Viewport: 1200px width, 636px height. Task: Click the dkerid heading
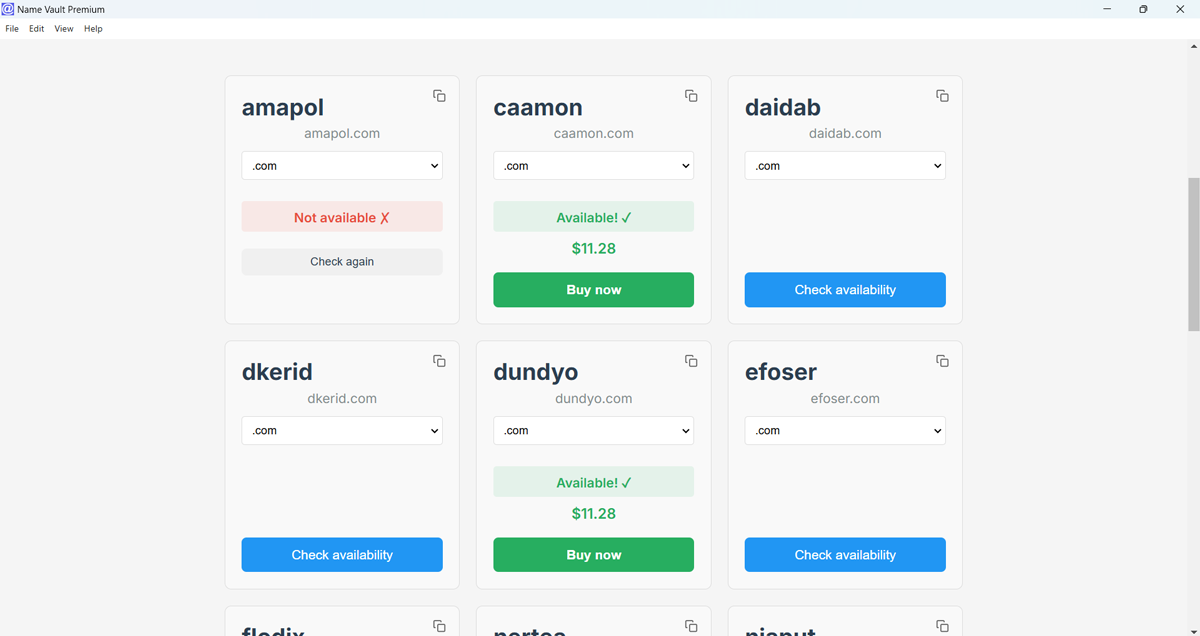click(277, 372)
